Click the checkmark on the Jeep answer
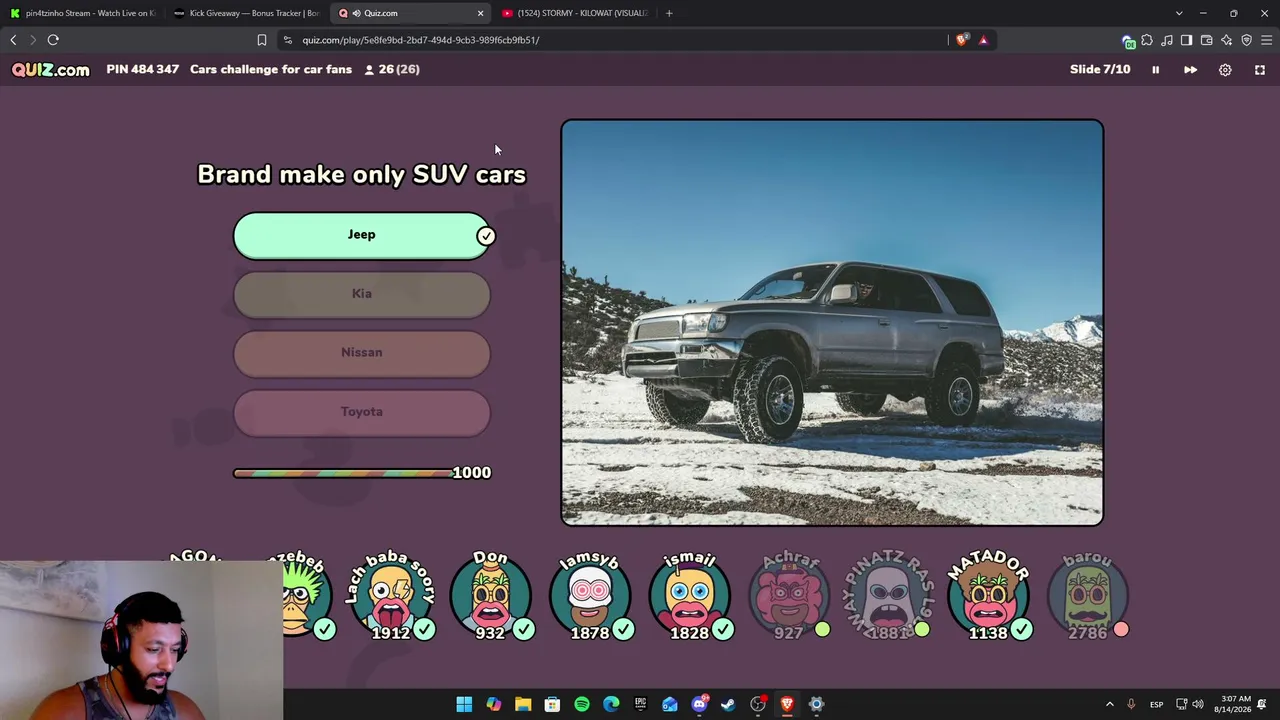Screen dimensions: 1280x720 [486, 236]
